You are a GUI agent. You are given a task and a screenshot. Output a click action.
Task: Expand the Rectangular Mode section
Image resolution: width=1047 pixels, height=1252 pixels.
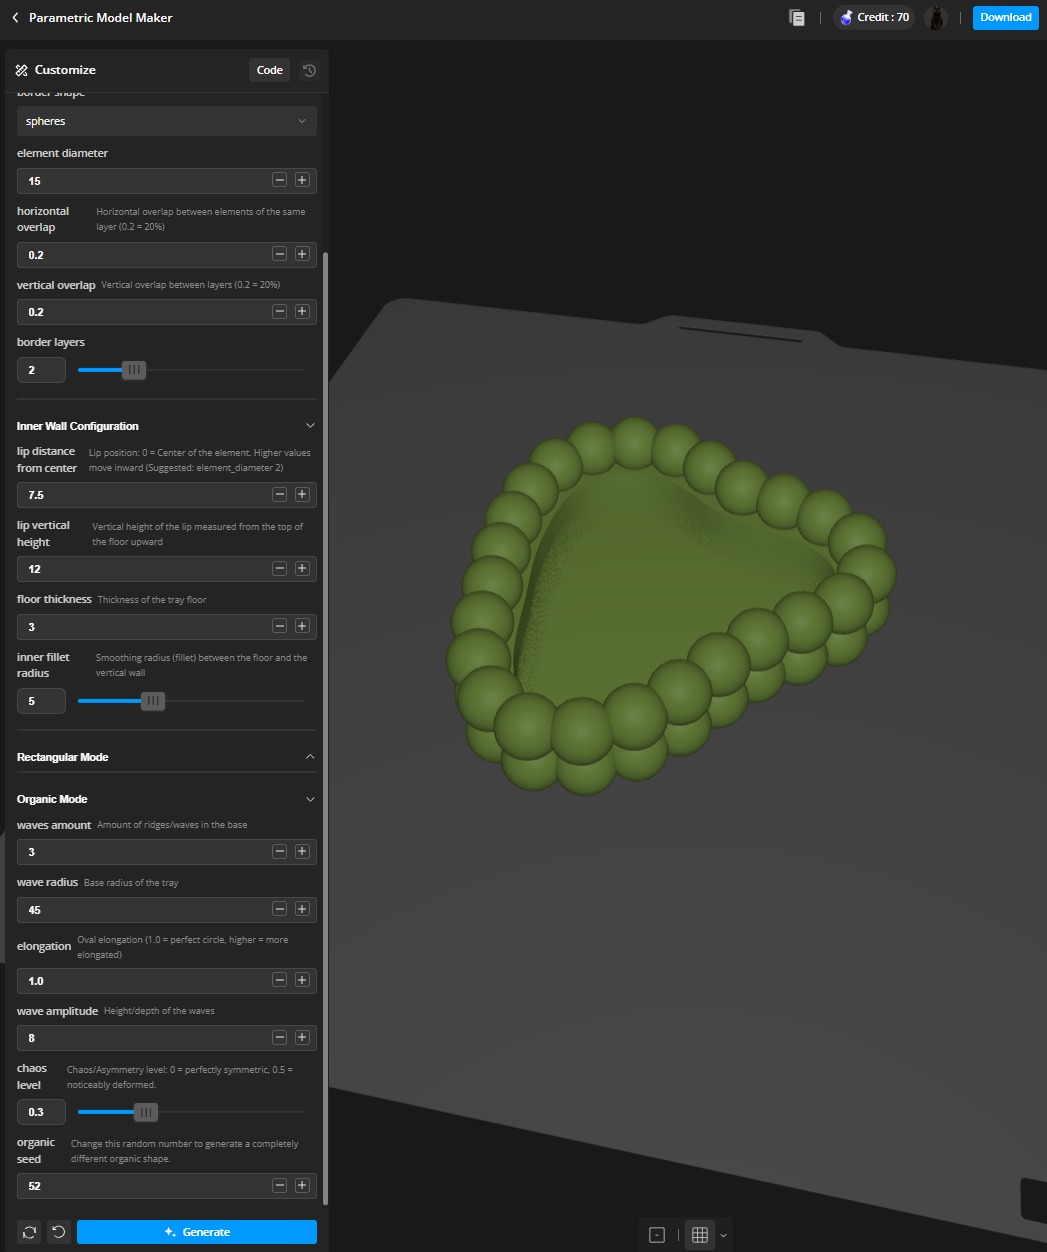pos(310,757)
